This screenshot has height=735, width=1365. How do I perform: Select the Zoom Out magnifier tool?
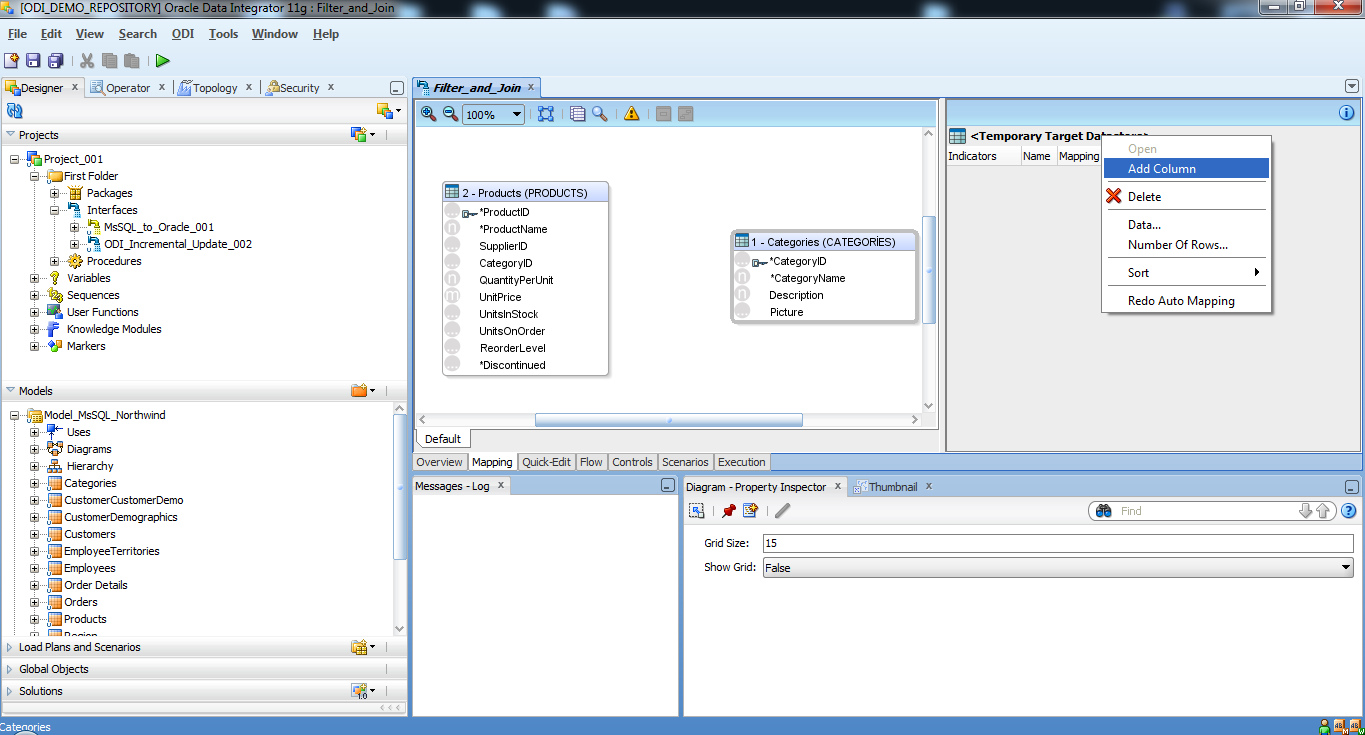coord(449,113)
